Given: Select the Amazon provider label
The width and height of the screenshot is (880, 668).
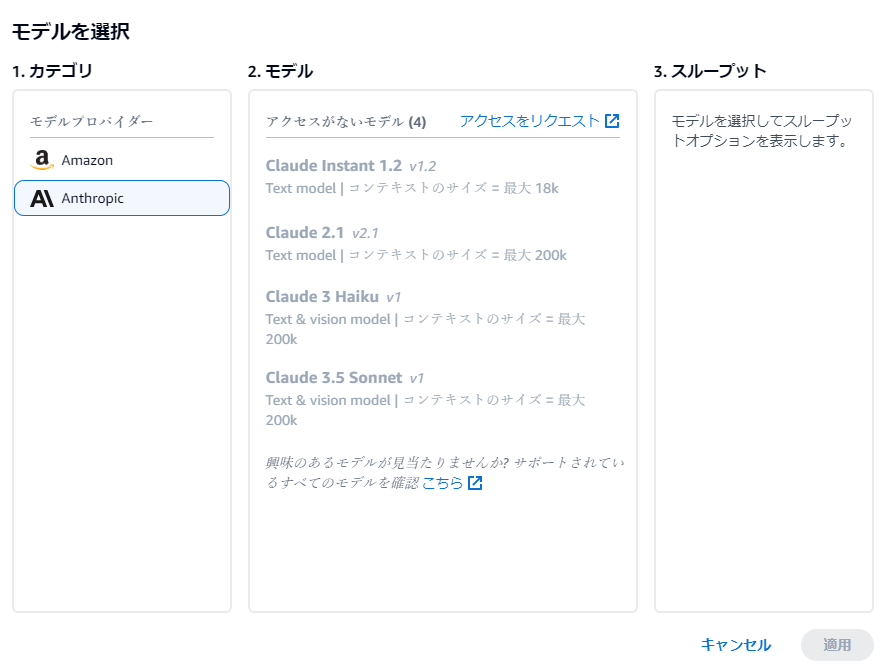Looking at the screenshot, I should (x=87, y=161).
